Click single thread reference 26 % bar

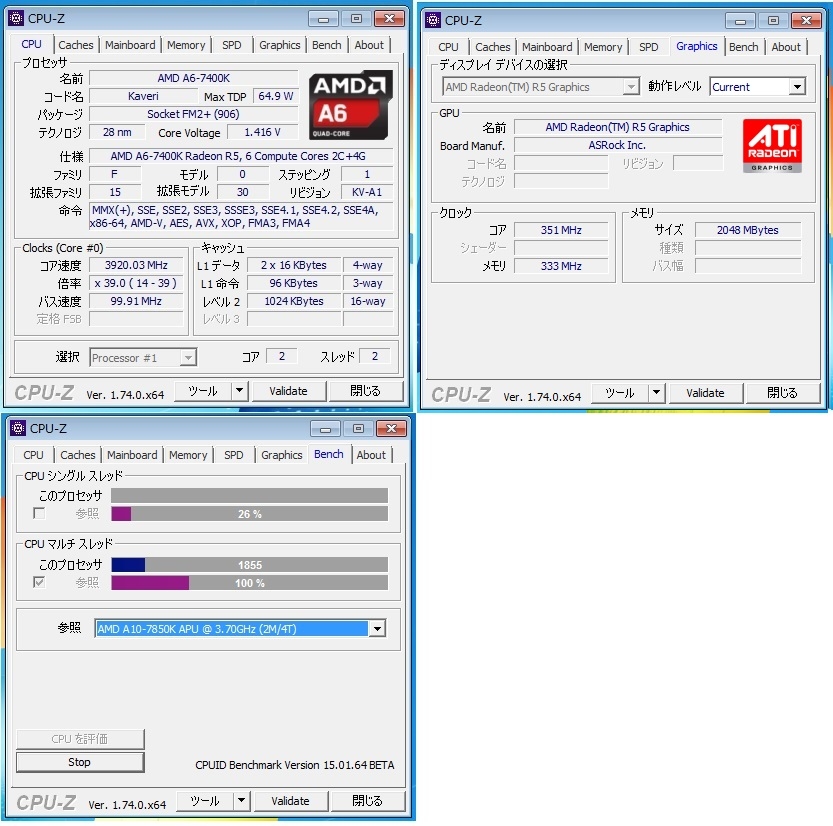pyautogui.click(x=249, y=514)
